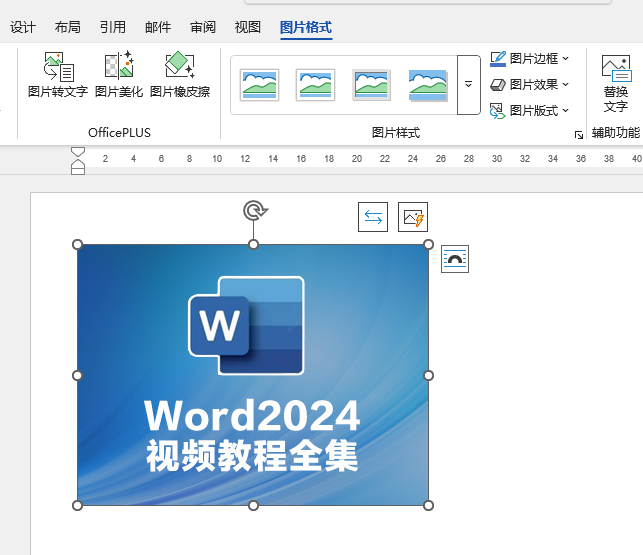Click the bottom-middle resize handle of picture
This screenshot has height=555, width=643.
tap(253, 505)
